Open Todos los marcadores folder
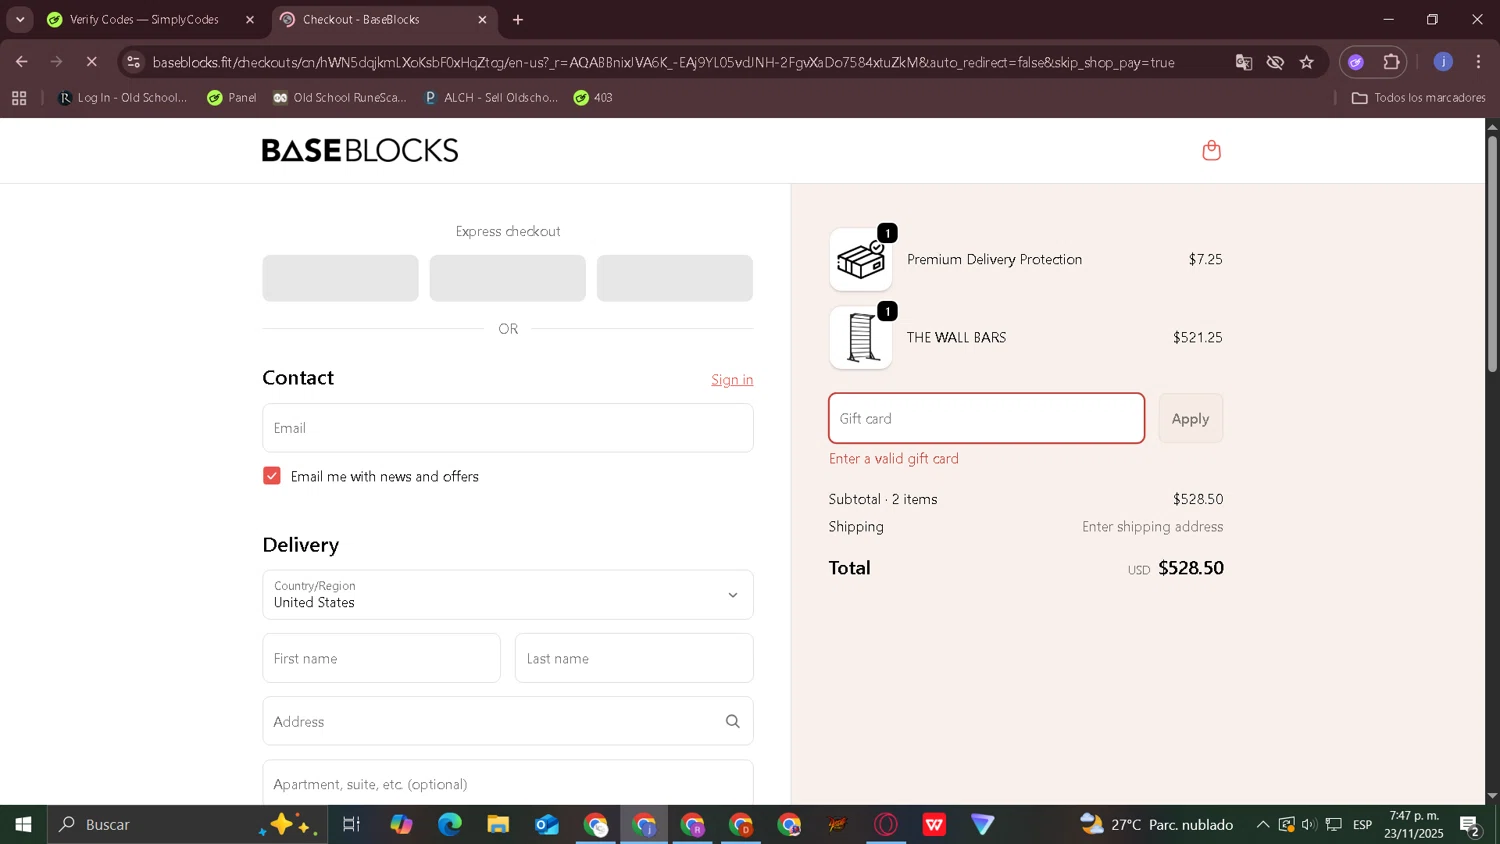The height and width of the screenshot is (844, 1500). coord(1418,98)
